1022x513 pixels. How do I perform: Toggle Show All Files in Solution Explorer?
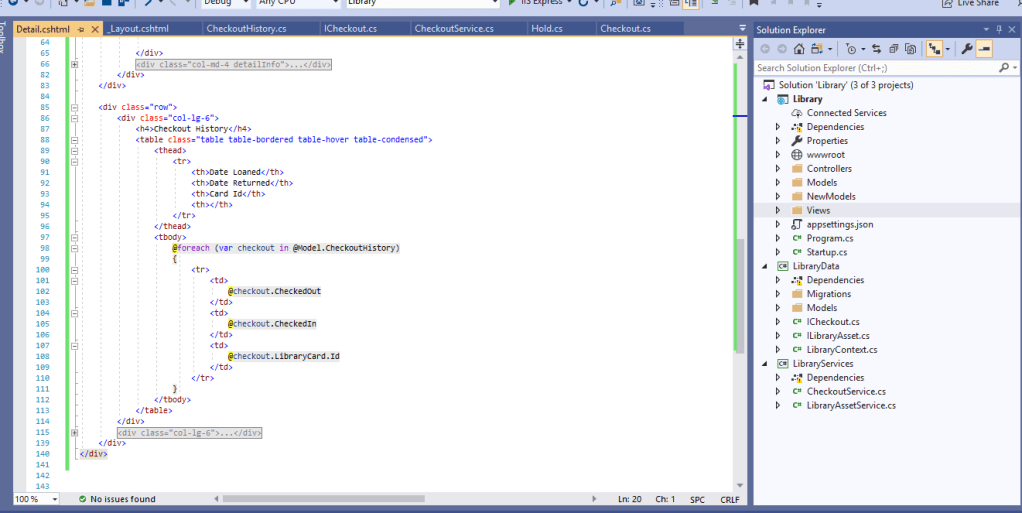pyautogui.click(x=909, y=49)
